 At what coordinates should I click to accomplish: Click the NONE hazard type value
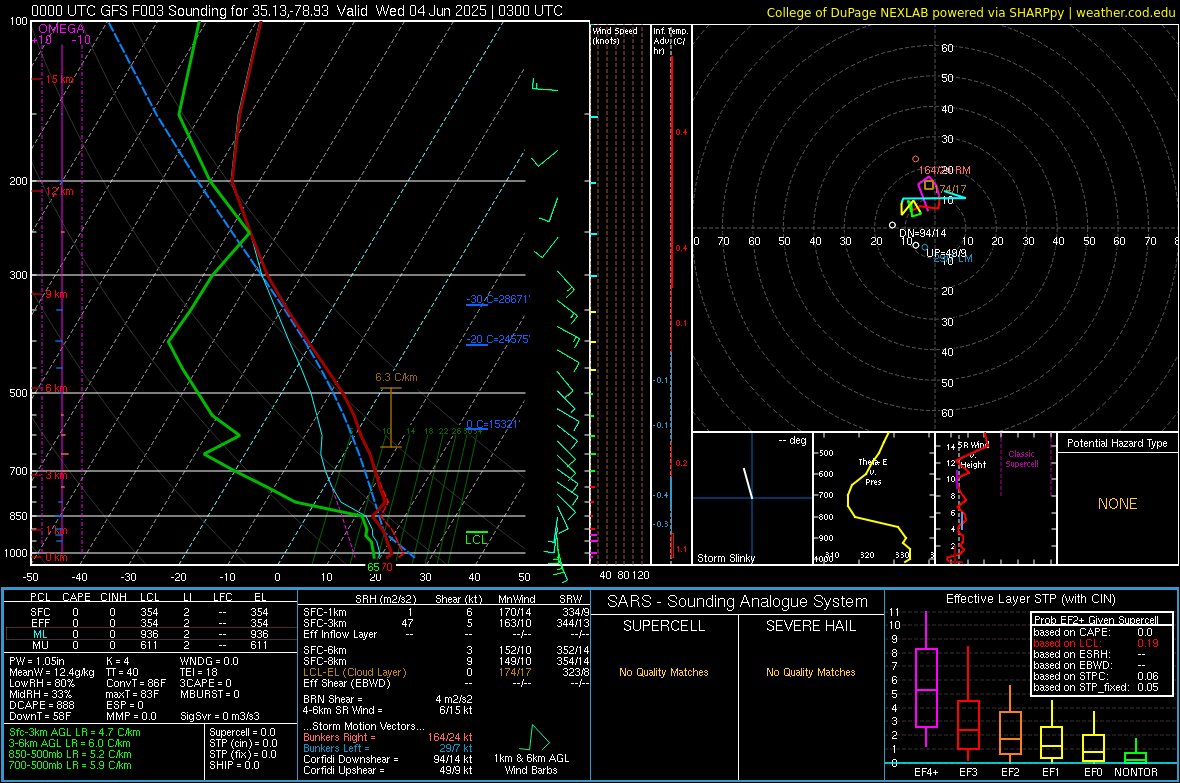coord(1118,504)
